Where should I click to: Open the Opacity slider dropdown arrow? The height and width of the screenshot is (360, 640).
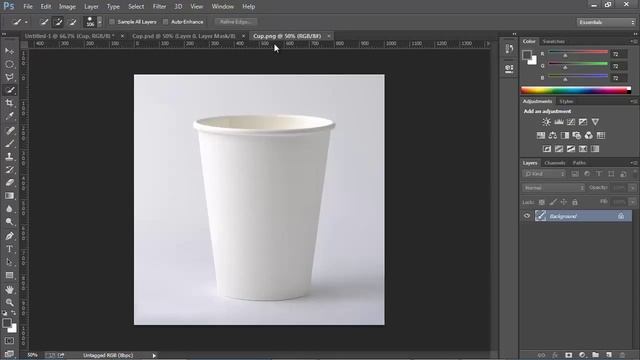[x=632, y=188]
